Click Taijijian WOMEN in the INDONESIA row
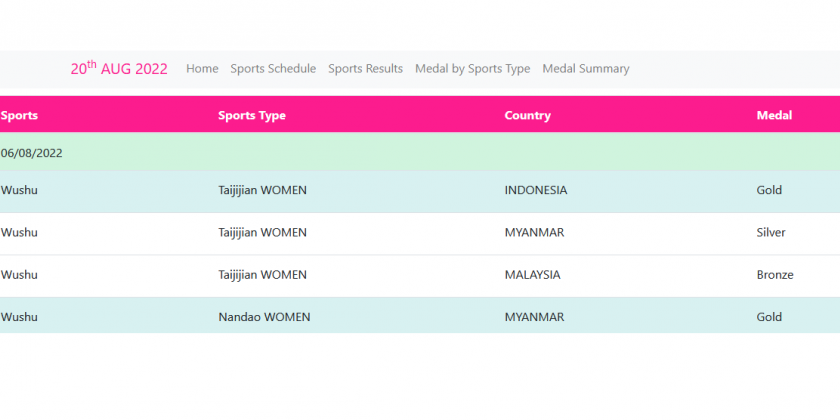 point(262,190)
